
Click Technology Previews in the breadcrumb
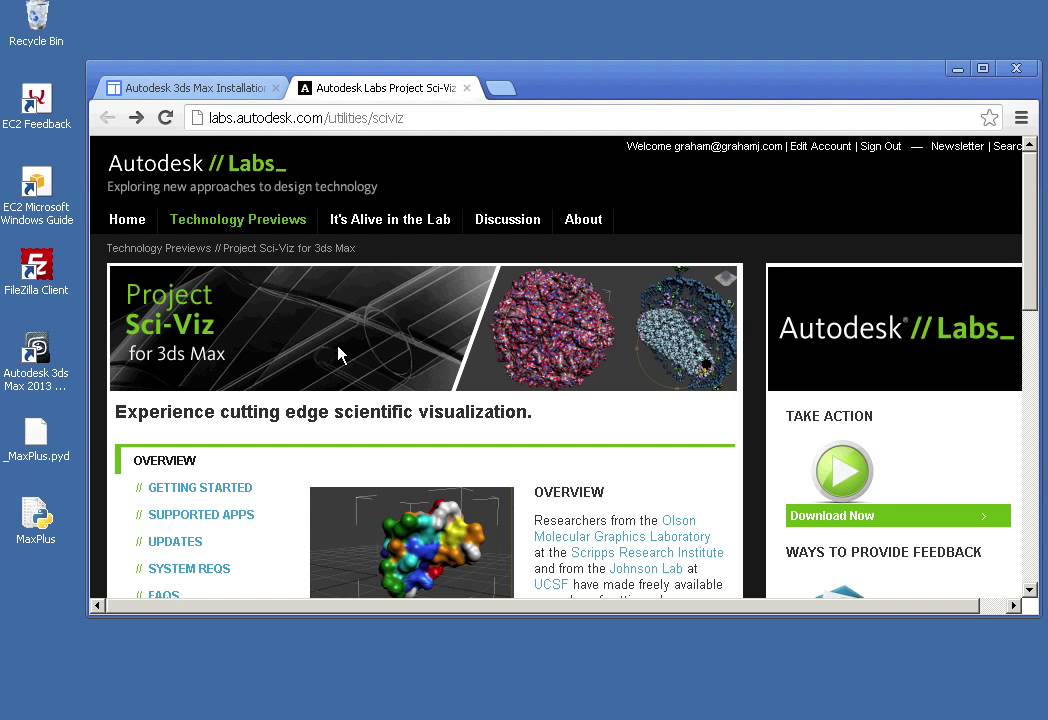coord(159,248)
